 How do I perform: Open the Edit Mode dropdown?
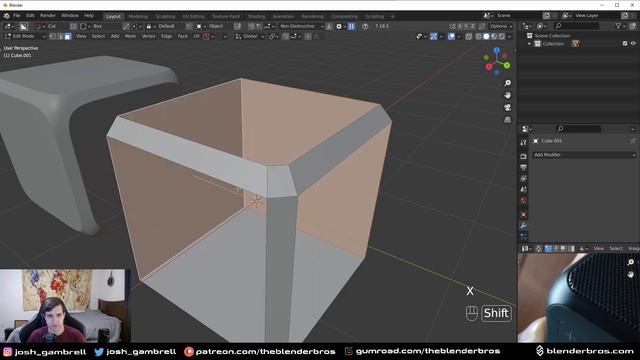pos(25,36)
